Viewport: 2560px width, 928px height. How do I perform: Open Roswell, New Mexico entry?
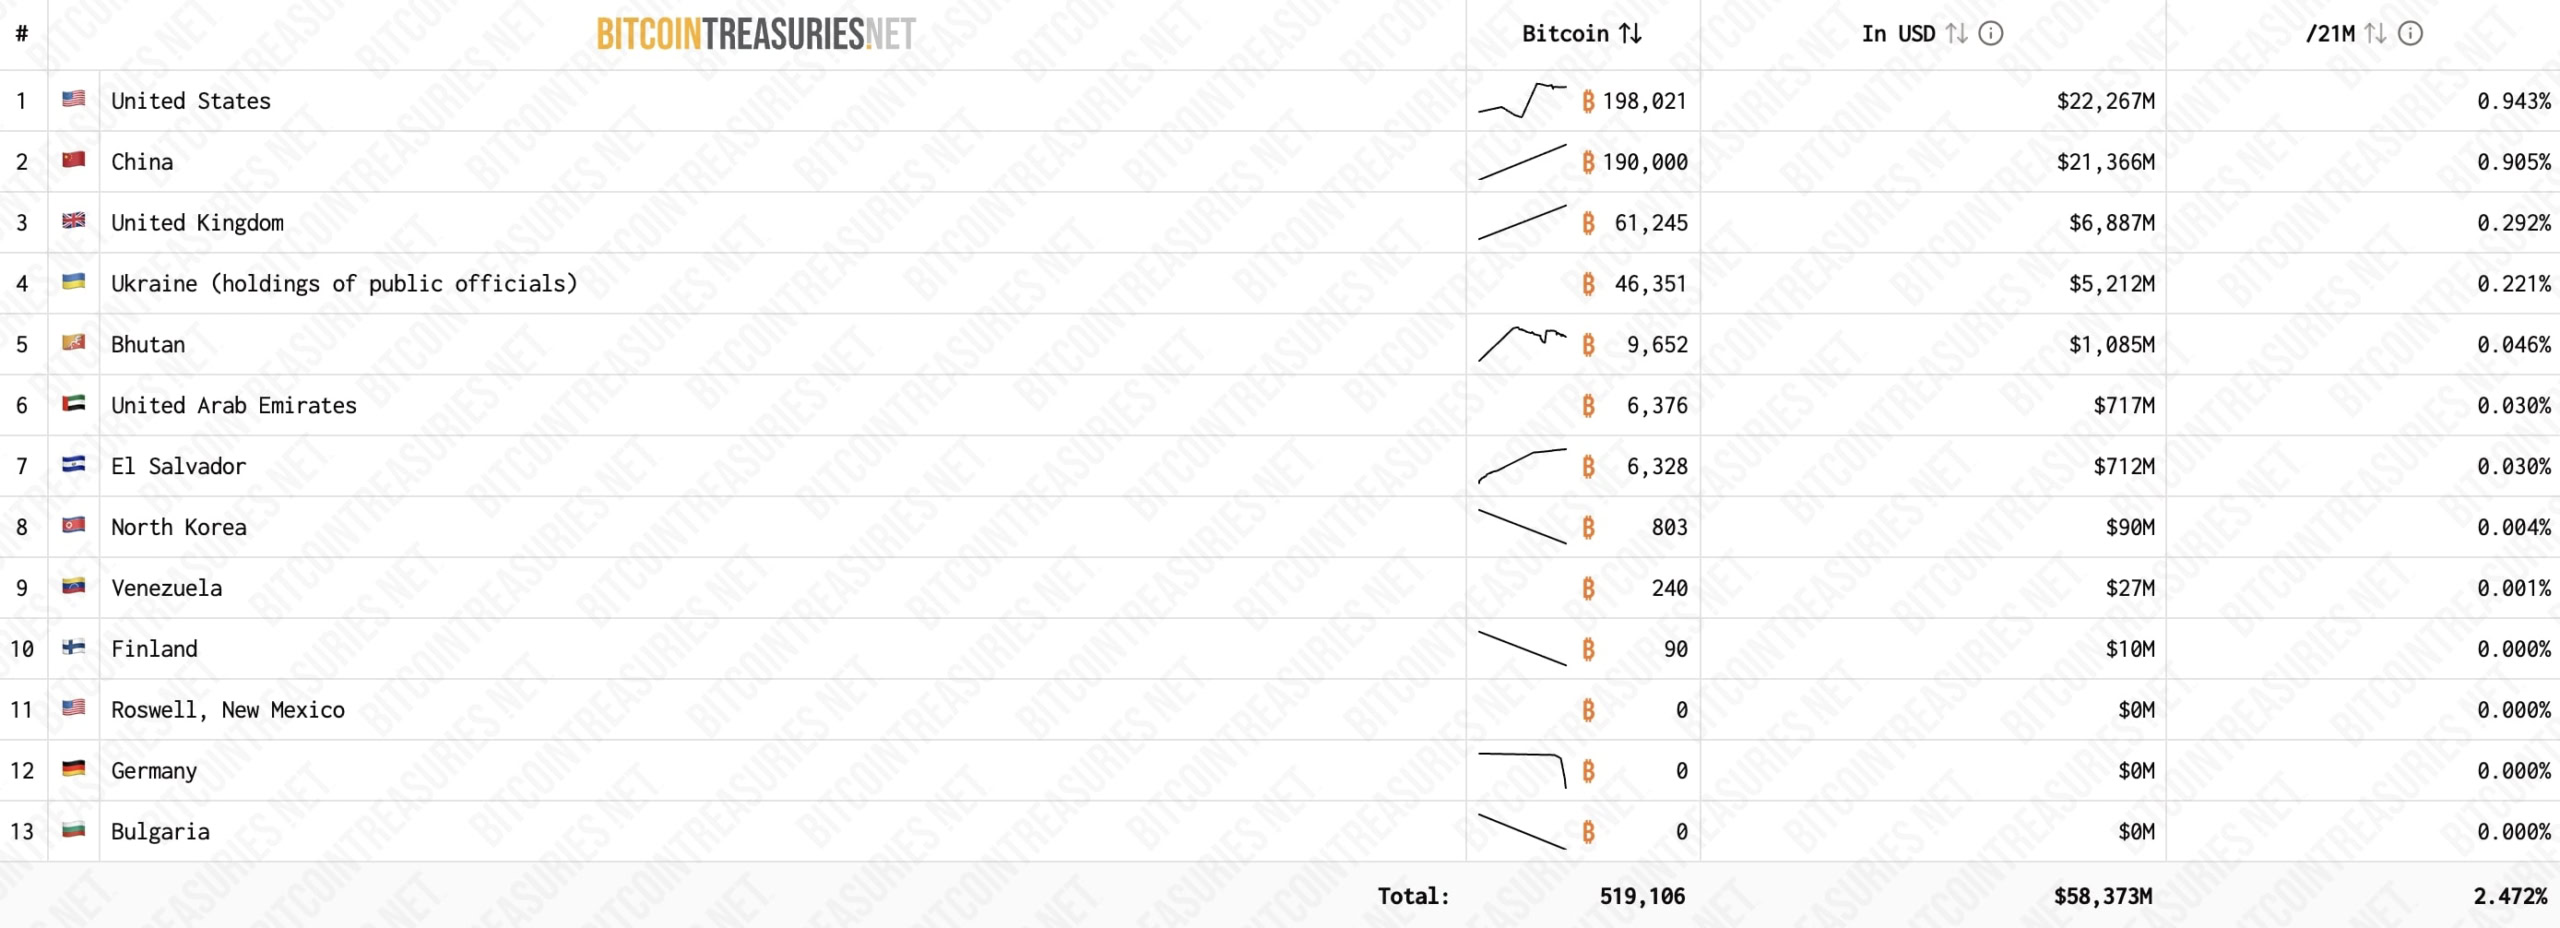click(227, 710)
